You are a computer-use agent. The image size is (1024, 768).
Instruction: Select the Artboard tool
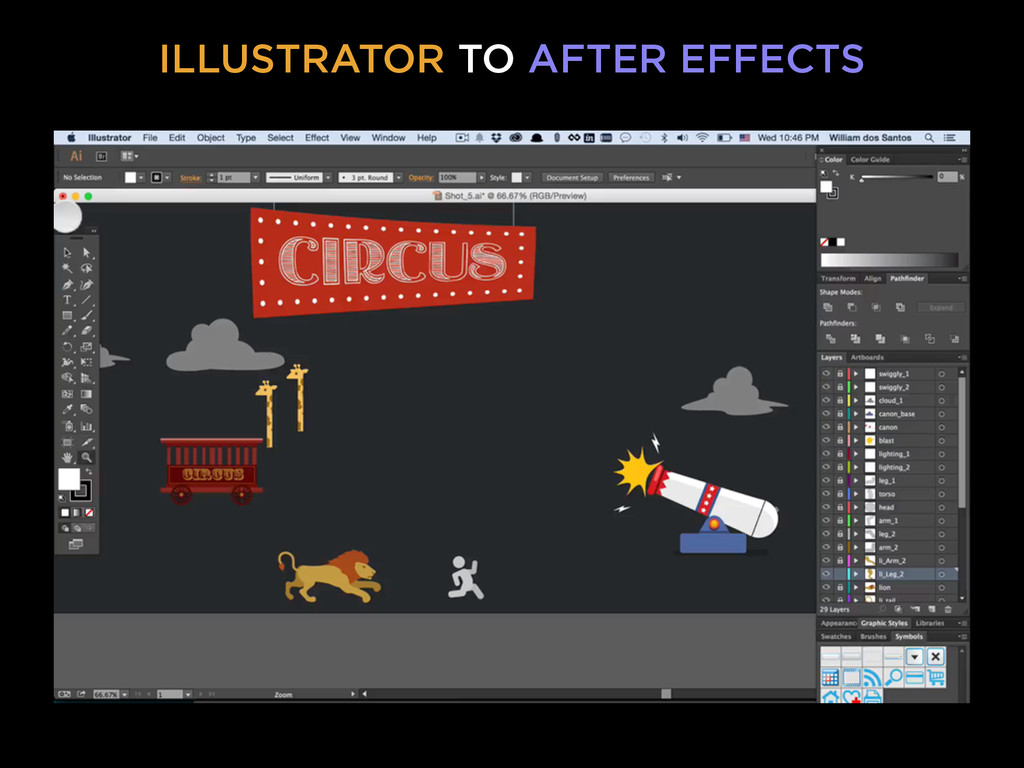click(67, 441)
